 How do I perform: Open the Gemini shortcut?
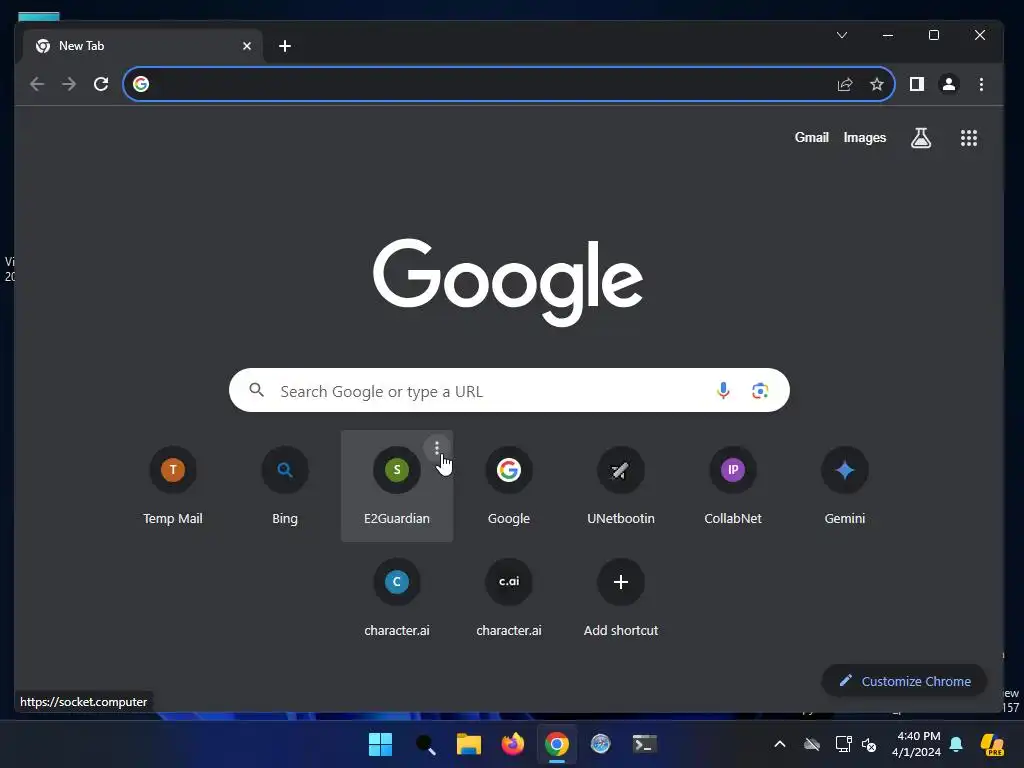point(845,486)
